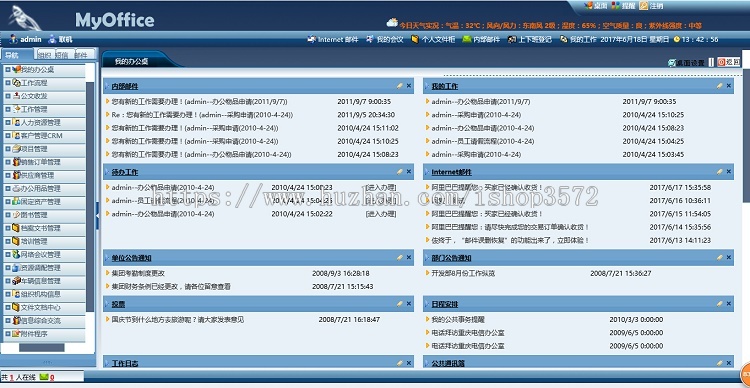Expand the 销售订单管理 tree node
750x388 pixels.
(x=8, y=162)
